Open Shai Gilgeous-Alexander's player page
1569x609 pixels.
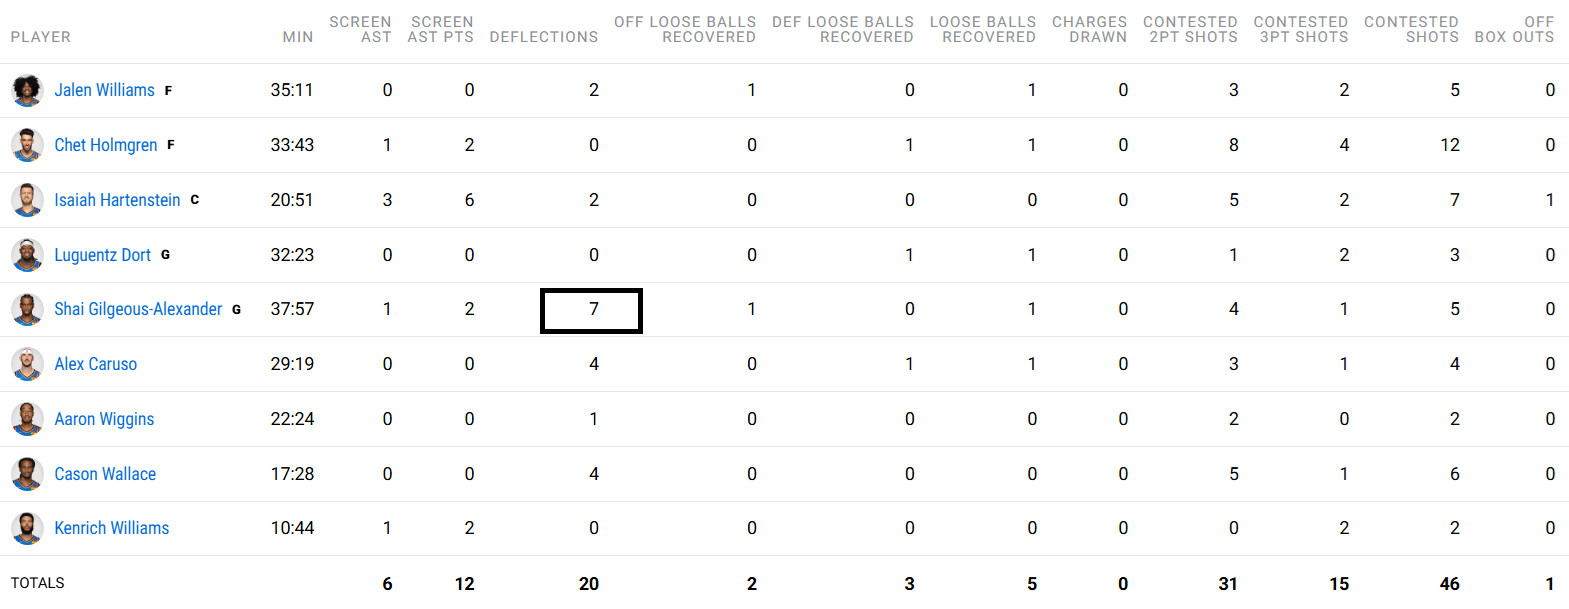138,309
